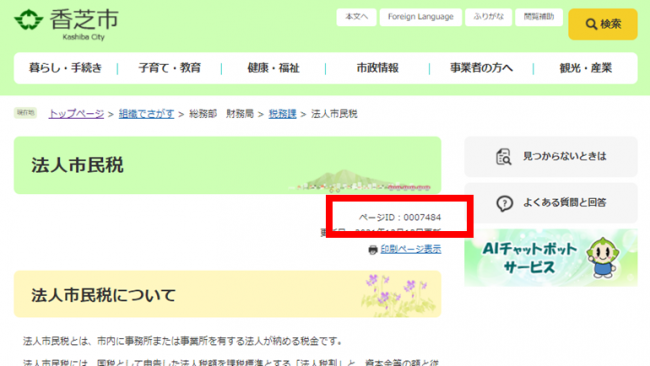Open 健康・福祉 menu

(274, 68)
